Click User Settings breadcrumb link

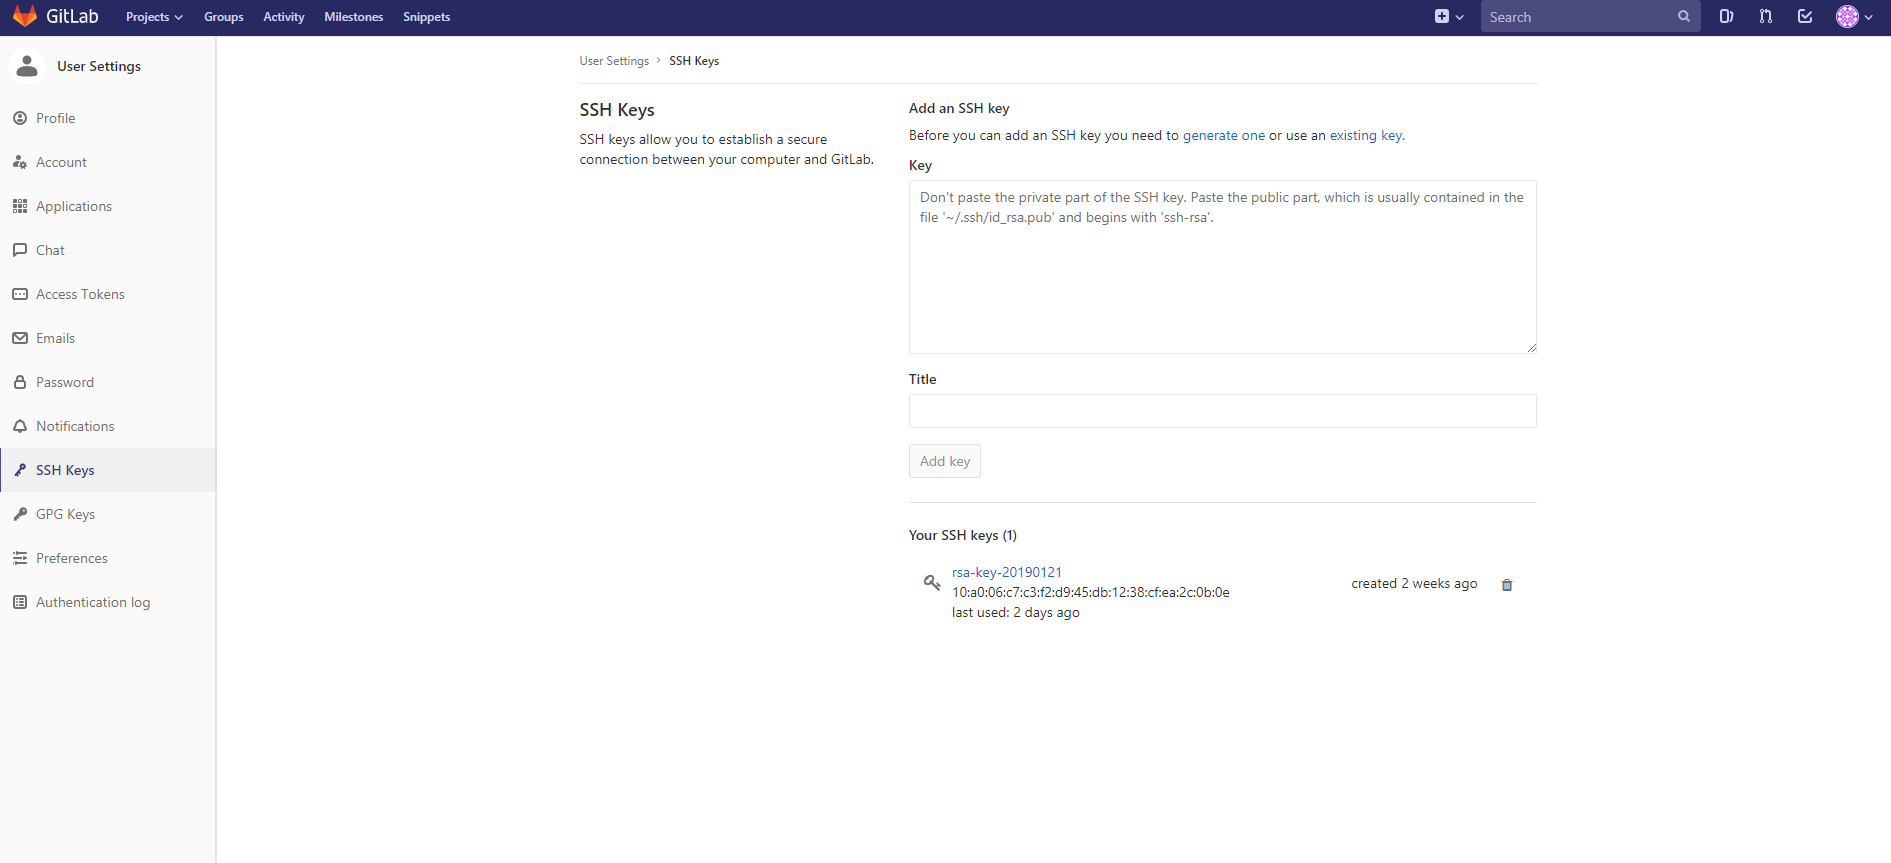coord(614,61)
